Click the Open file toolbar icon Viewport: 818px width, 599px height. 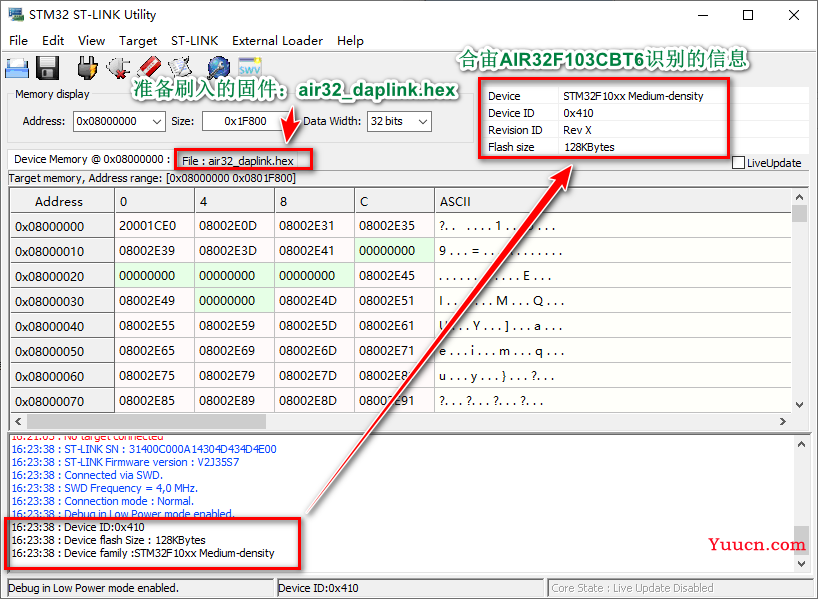pos(17,68)
